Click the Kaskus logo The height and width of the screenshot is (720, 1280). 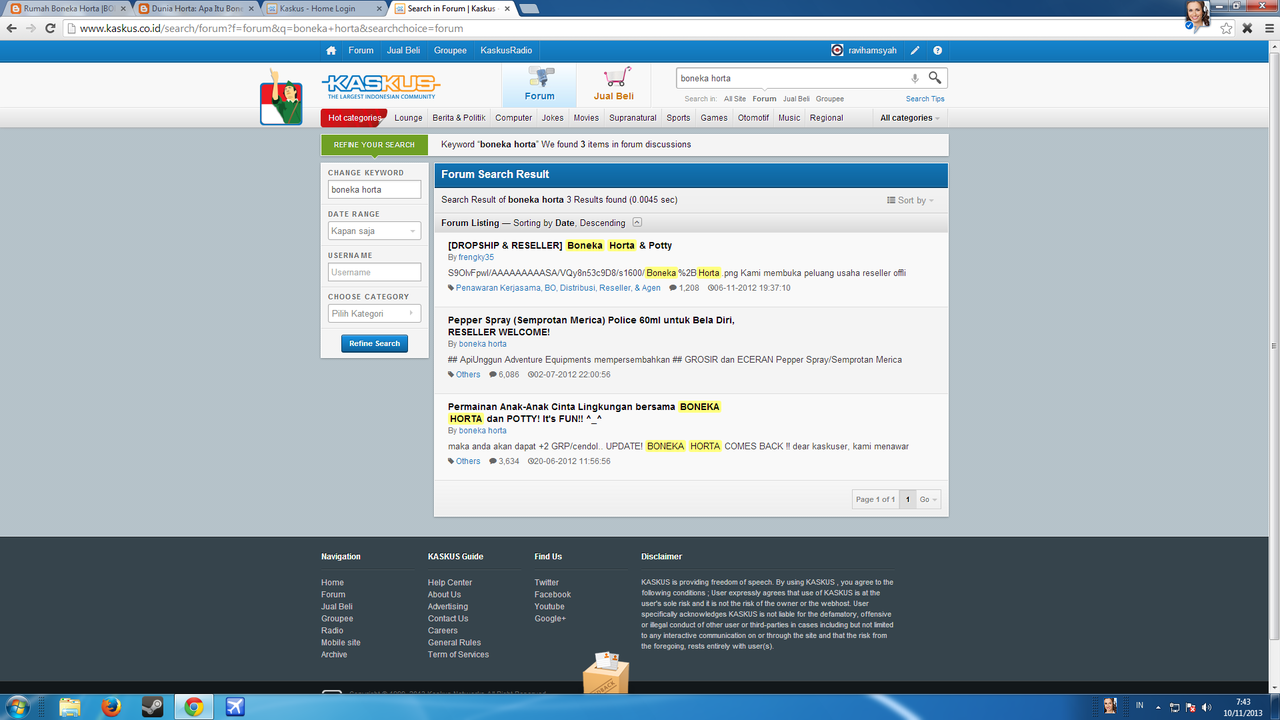380,86
